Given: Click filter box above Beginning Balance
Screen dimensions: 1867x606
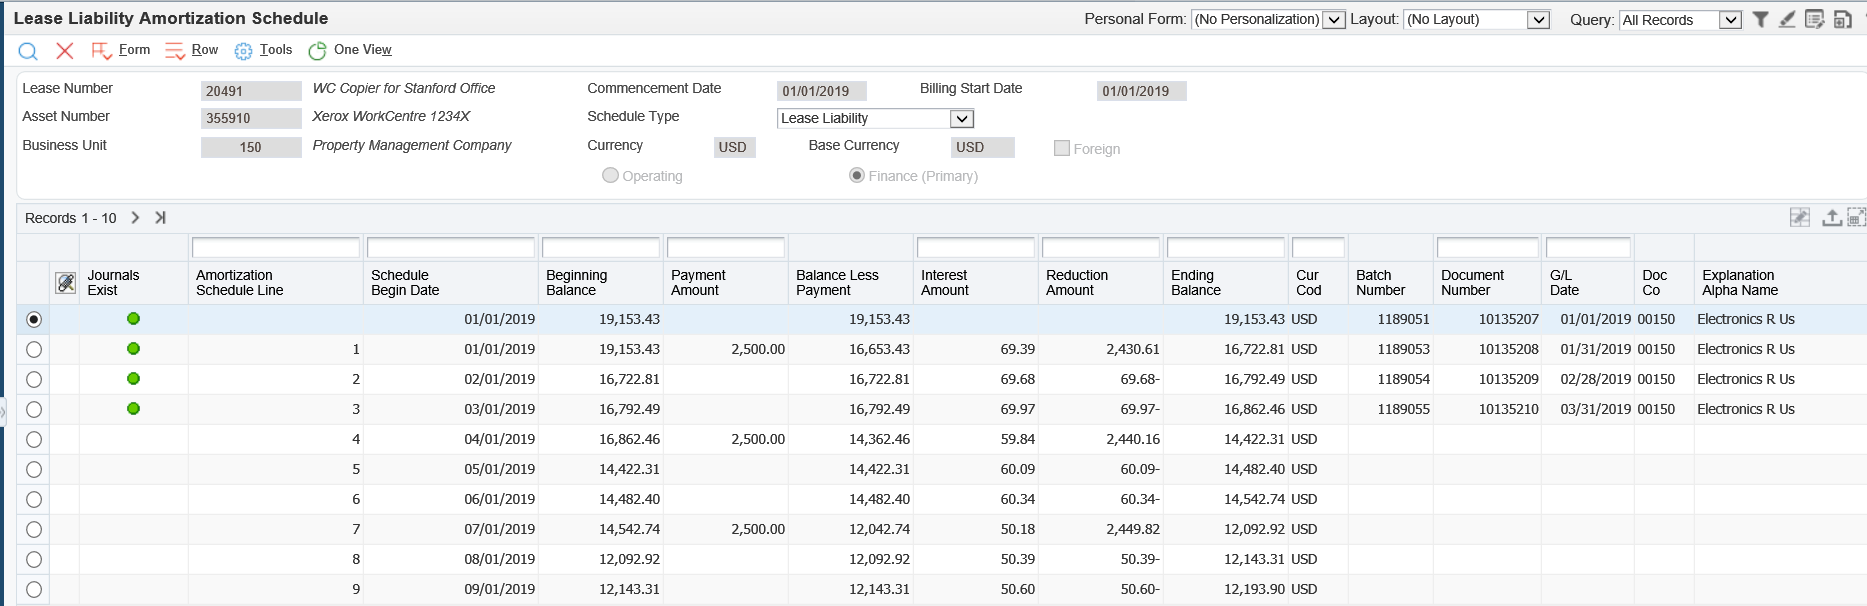Looking at the screenshot, I should tap(601, 247).
